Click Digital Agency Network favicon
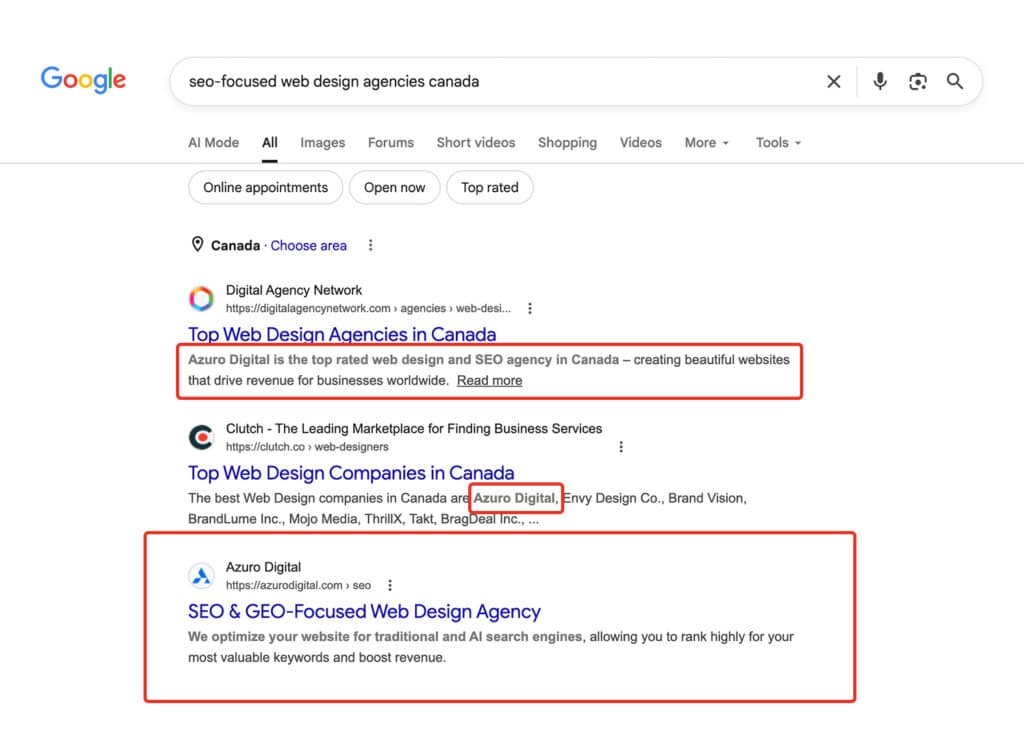Image resolution: width=1024 pixels, height=744 pixels. [201, 299]
